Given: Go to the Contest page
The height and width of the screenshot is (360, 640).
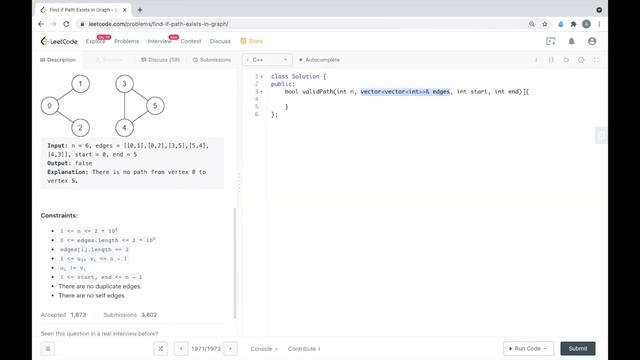Looking at the screenshot, I should [x=191, y=41].
